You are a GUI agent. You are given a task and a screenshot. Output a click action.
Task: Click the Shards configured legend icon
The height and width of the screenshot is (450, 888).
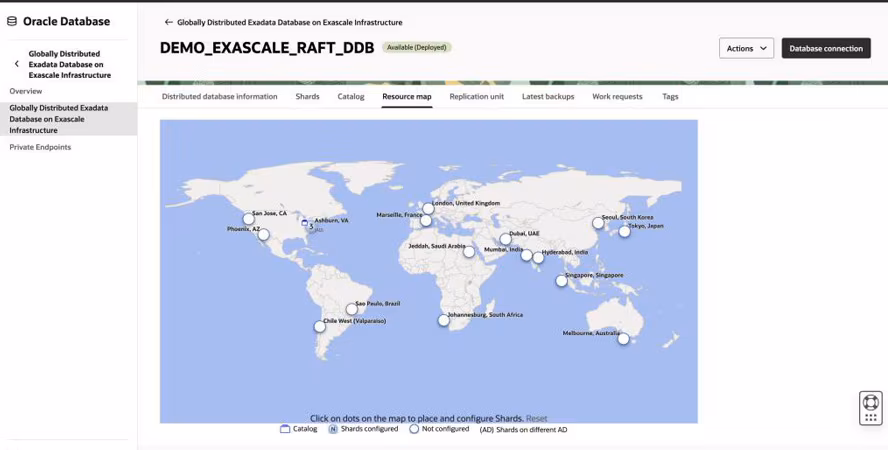pyautogui.click(x=333, y=429)
